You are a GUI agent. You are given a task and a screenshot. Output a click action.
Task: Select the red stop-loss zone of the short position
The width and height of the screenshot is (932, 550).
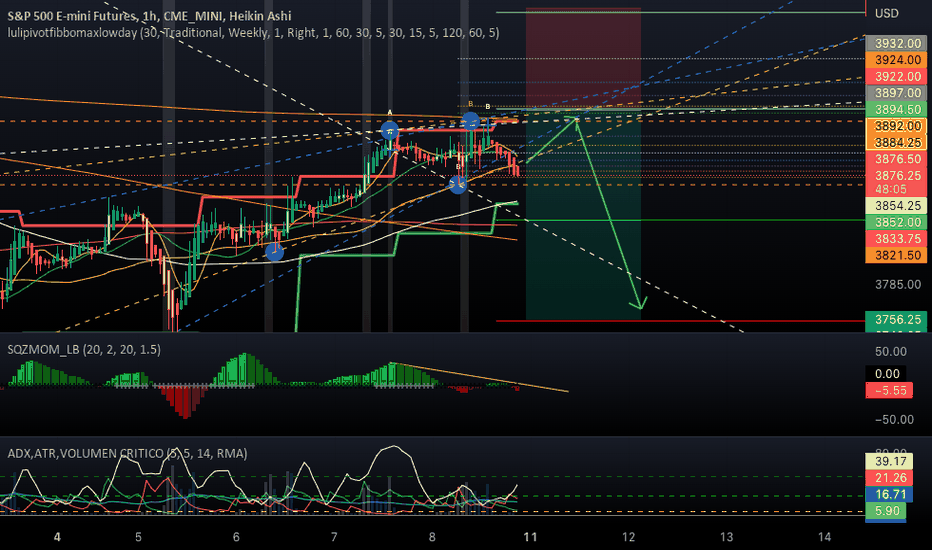point(583,59)
